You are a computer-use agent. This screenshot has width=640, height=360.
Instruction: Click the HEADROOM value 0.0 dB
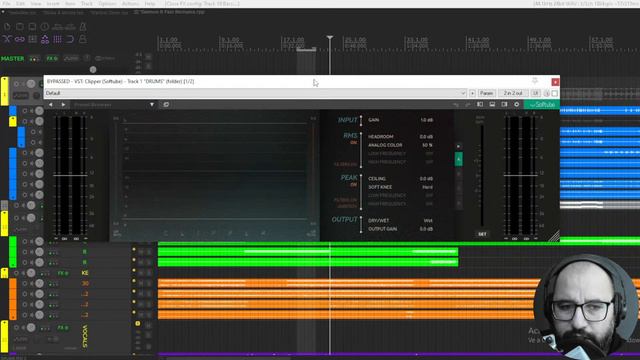coord(426,137)
